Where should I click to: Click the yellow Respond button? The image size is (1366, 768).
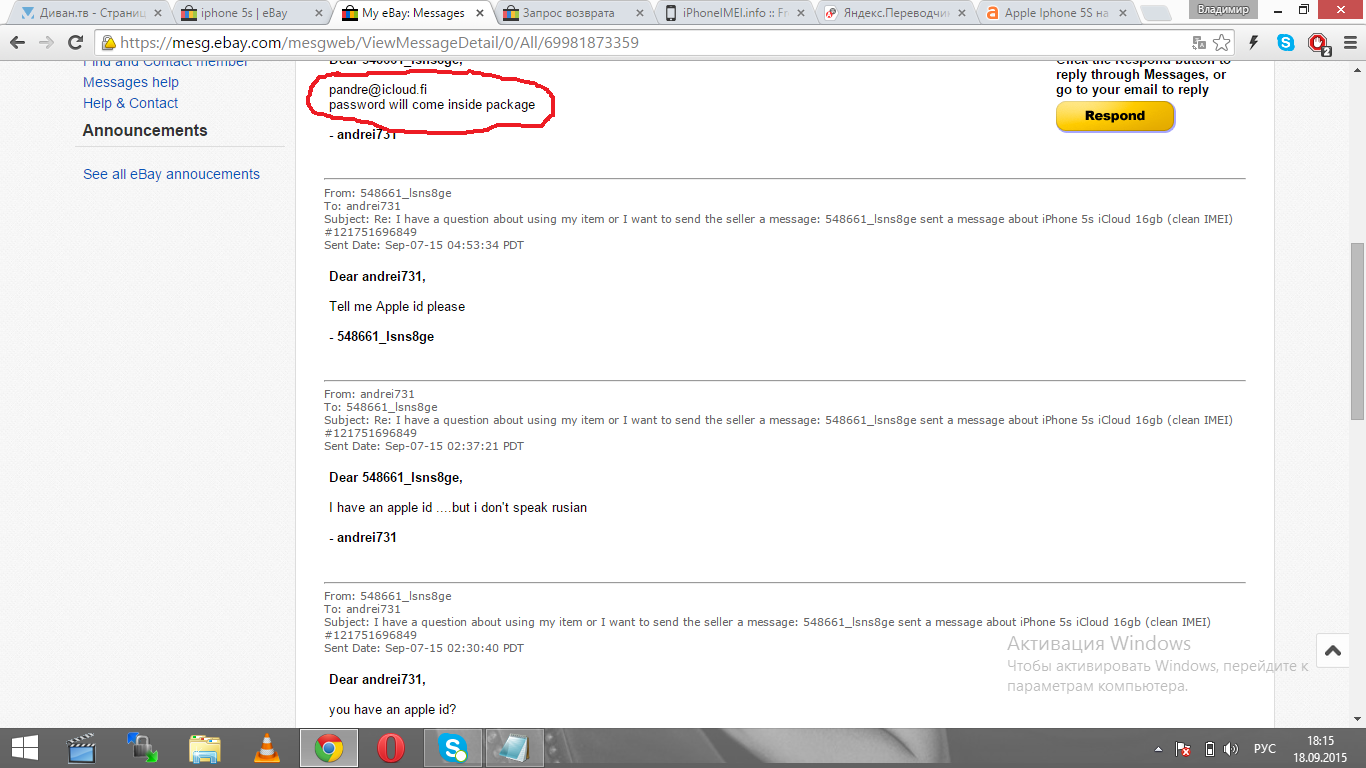click(x=1115, y=116)
